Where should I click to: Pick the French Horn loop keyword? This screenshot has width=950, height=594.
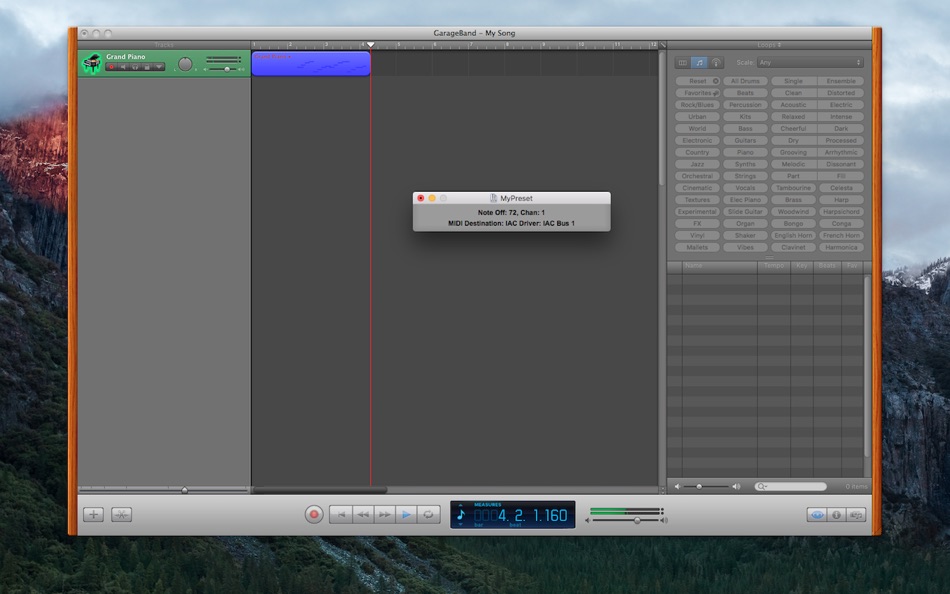841,235
